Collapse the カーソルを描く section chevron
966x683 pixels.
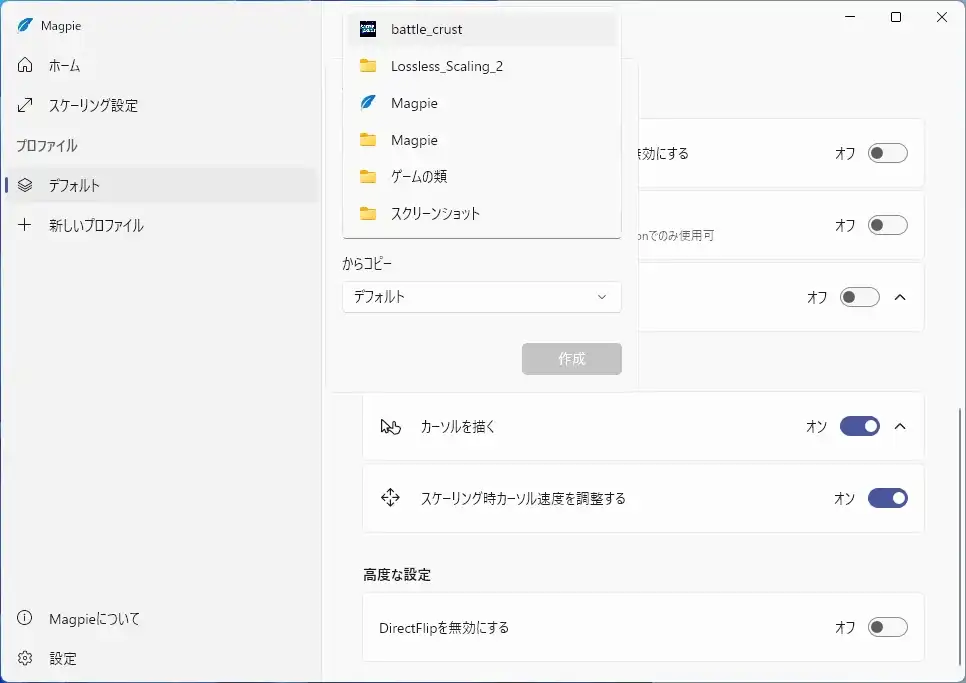click(900, 427)
